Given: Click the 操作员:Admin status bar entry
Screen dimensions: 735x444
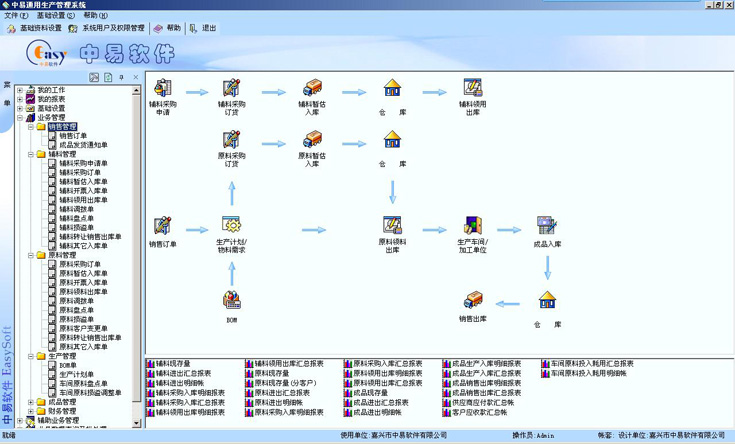Looking at the screenshot, I should pos(533,436).
